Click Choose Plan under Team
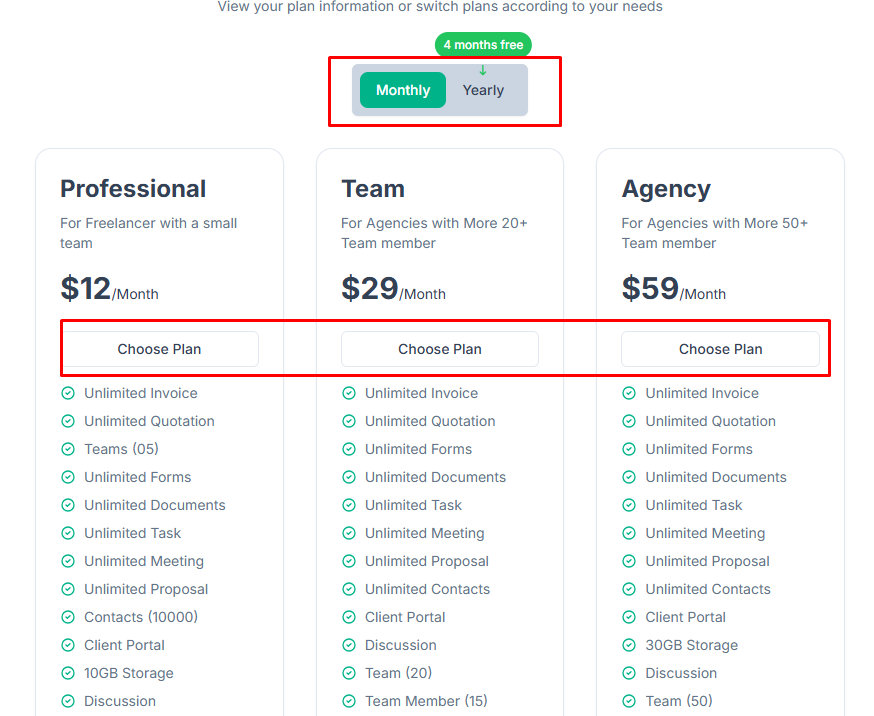Image resolution: width=874 pixels, height=716 pixels. (x=440, y=348)
